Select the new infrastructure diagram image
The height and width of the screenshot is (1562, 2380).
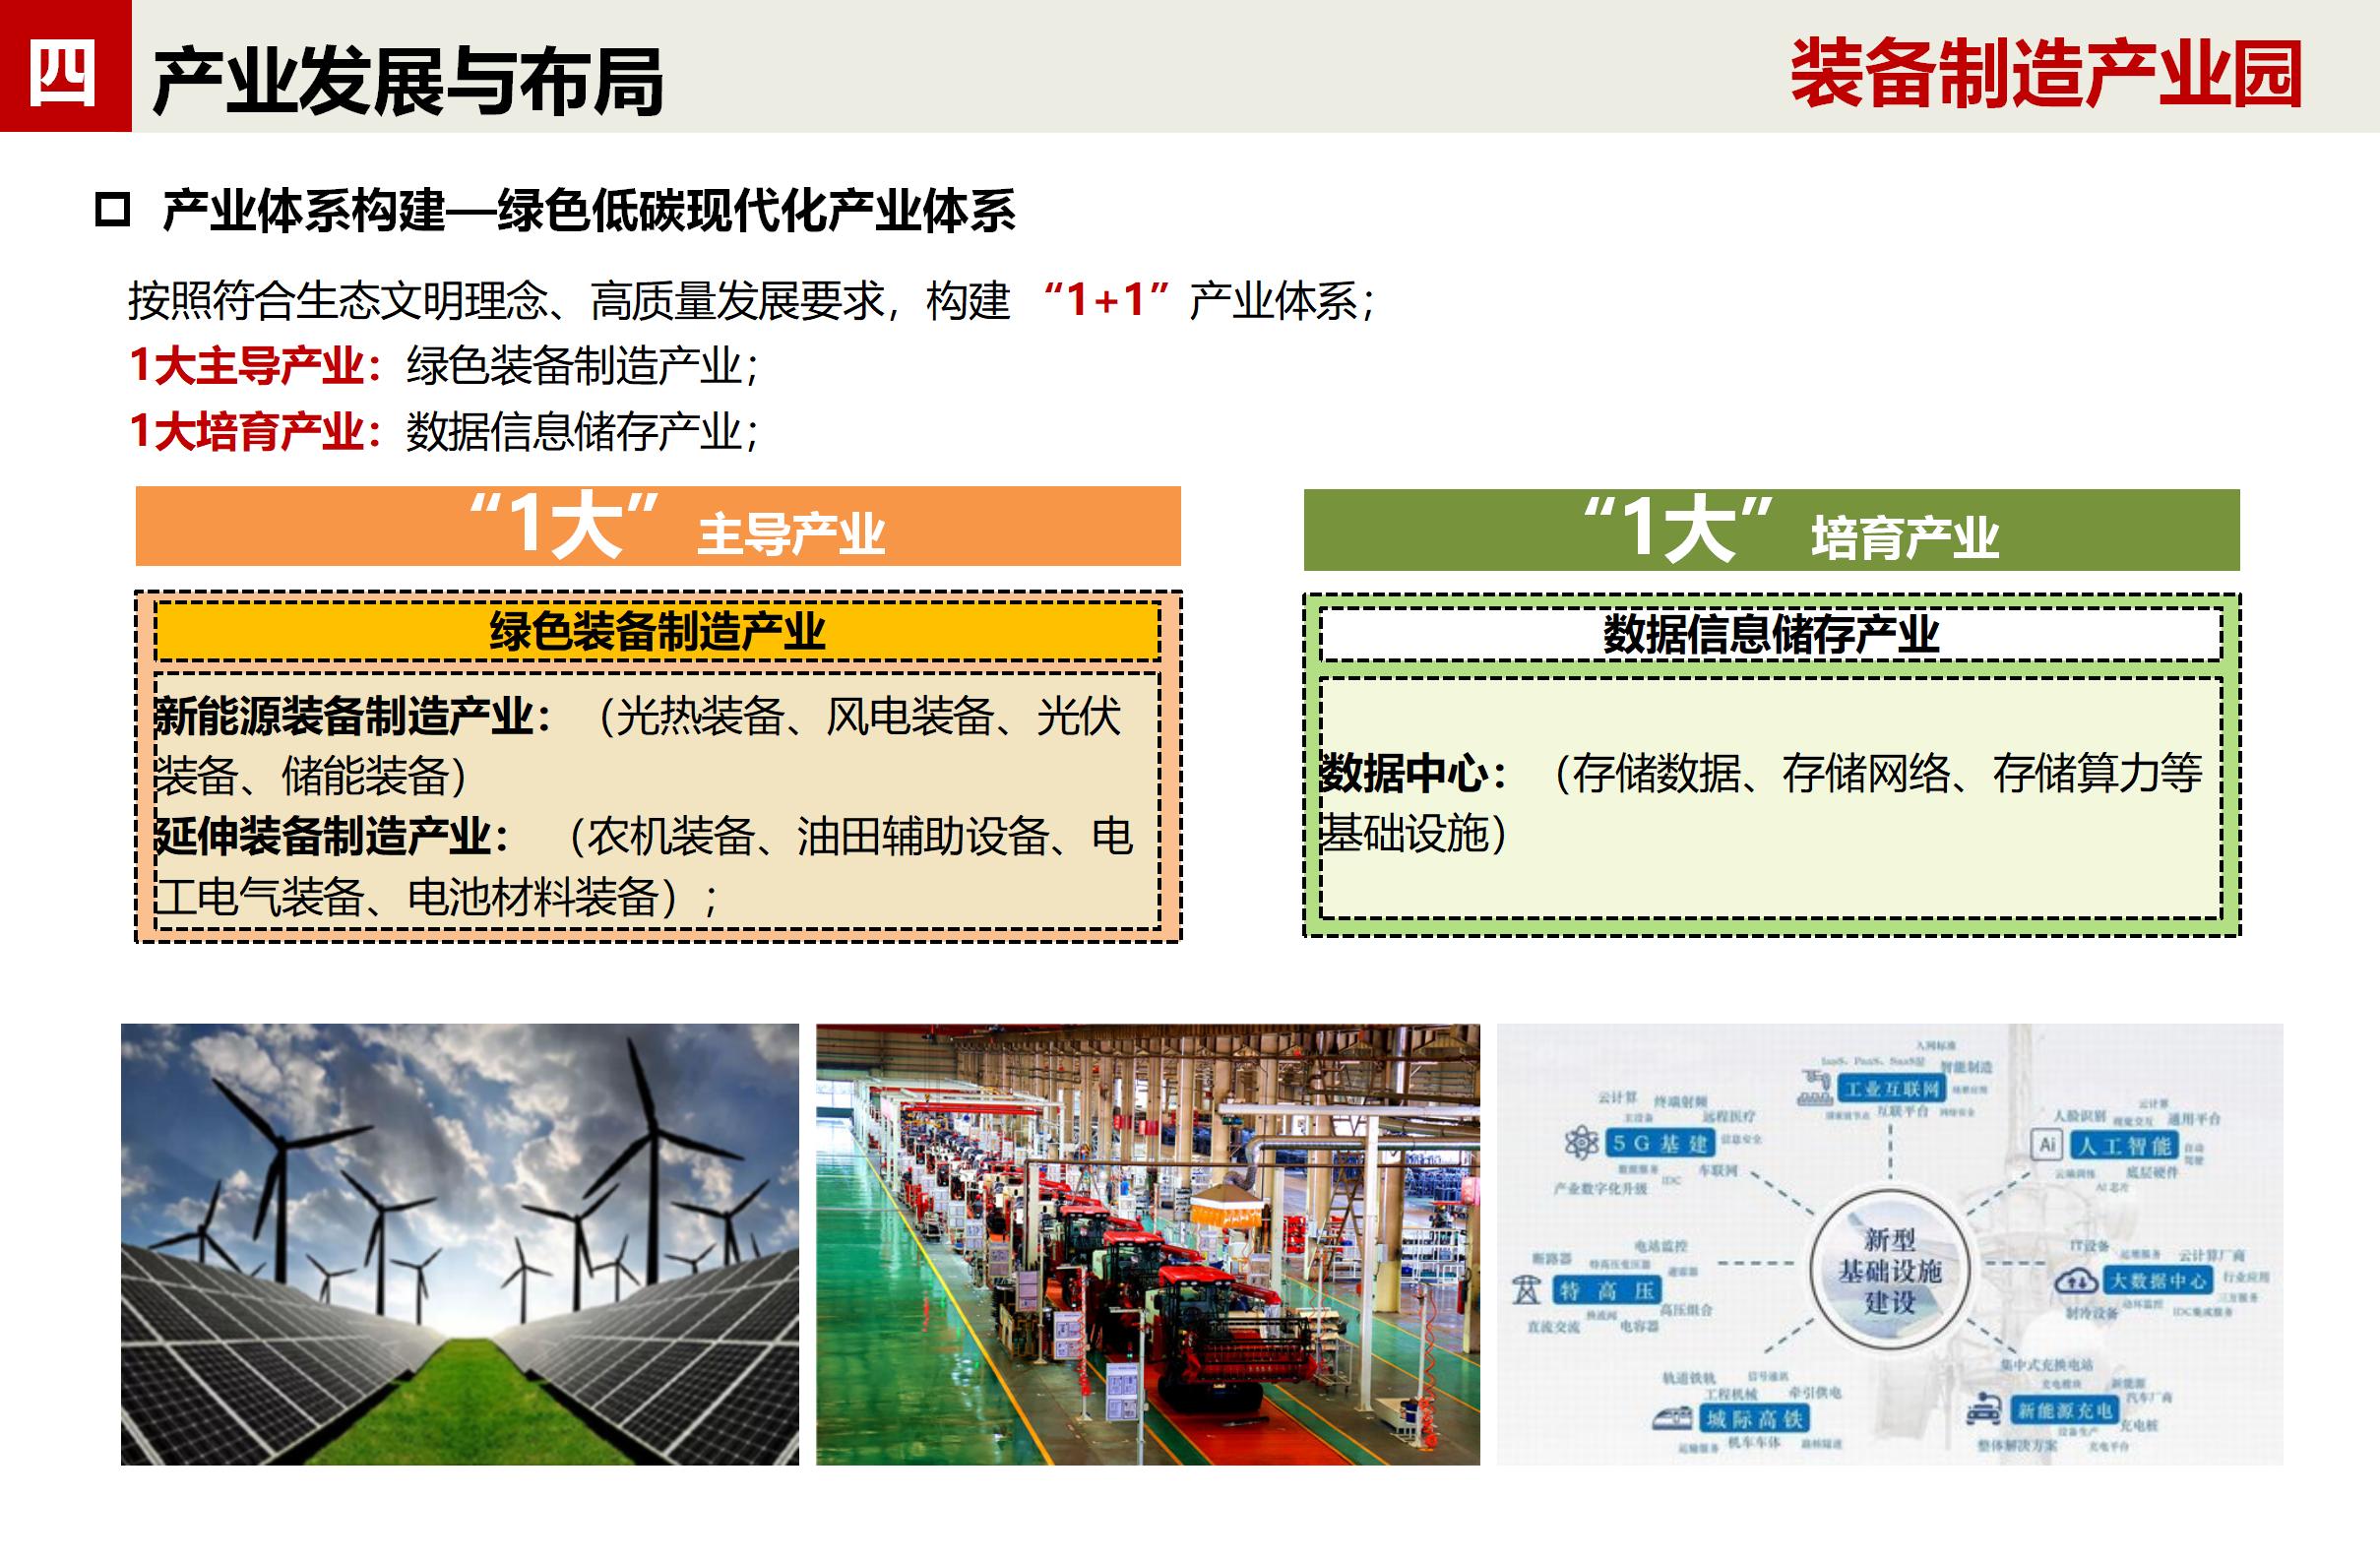[x=1890, y=1244]
